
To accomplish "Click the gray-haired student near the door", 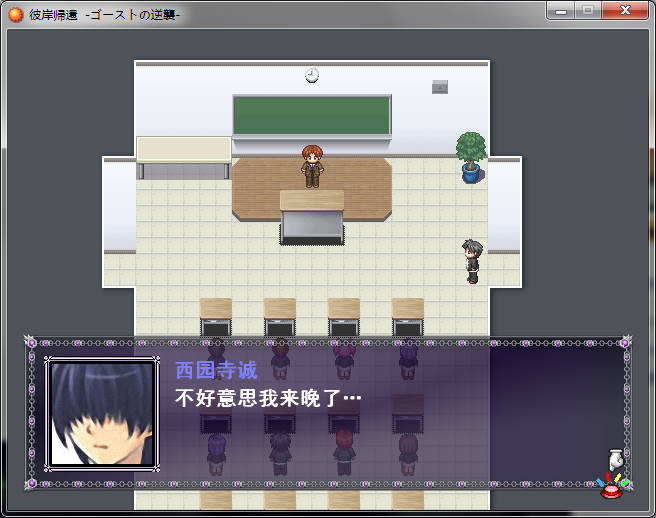I will [472, 261].
